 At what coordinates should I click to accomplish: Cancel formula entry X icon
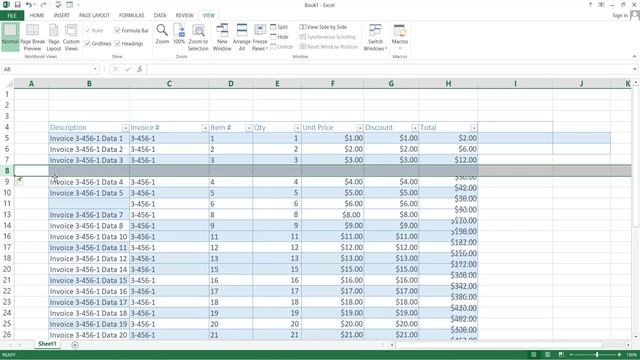[x=116, y=69]
